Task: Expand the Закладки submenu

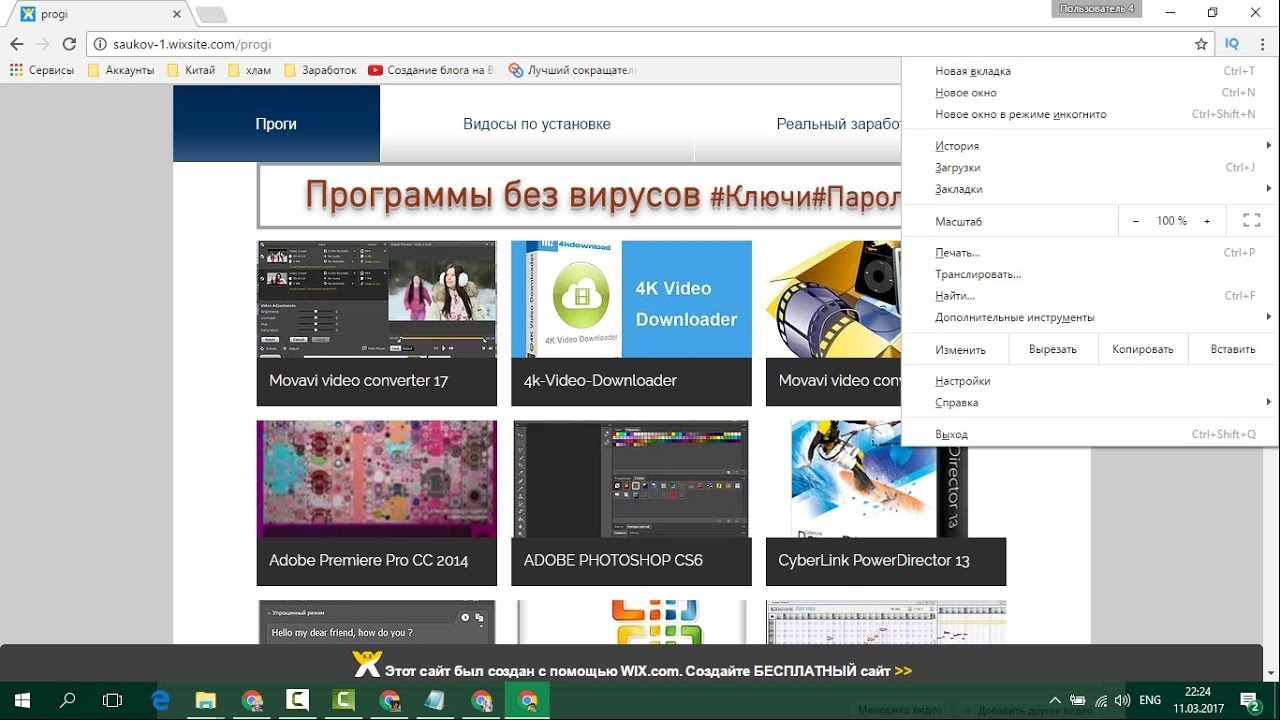Action: (x=1090, y=189)
